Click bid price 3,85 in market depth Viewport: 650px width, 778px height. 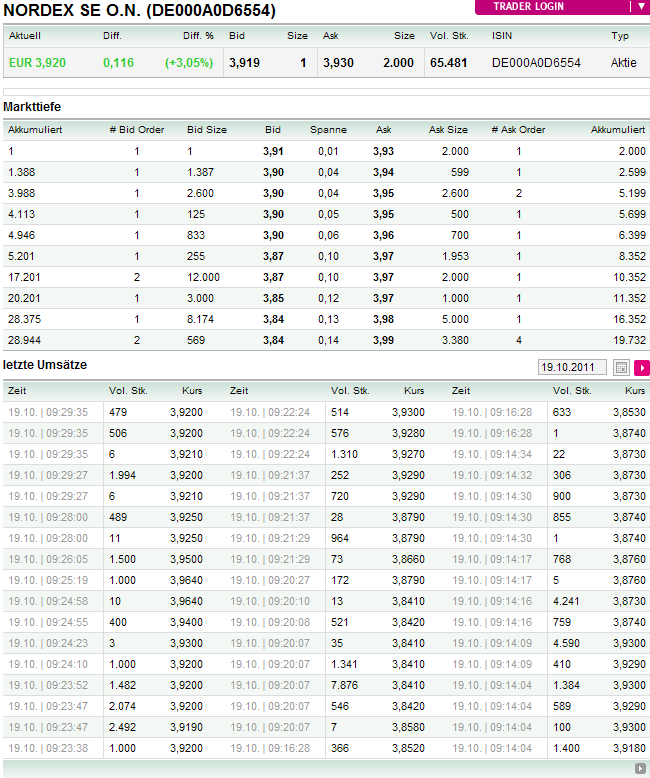point(273,298)
